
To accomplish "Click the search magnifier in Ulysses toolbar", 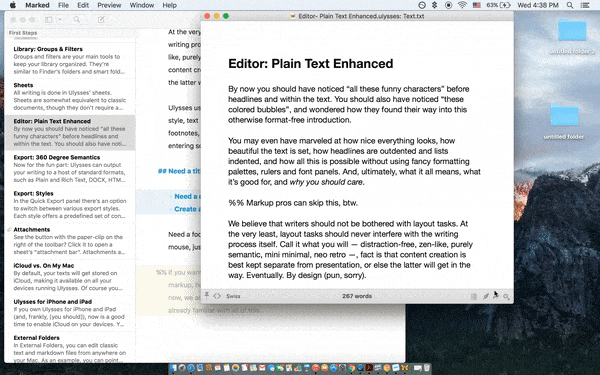I will coord(77,19).
